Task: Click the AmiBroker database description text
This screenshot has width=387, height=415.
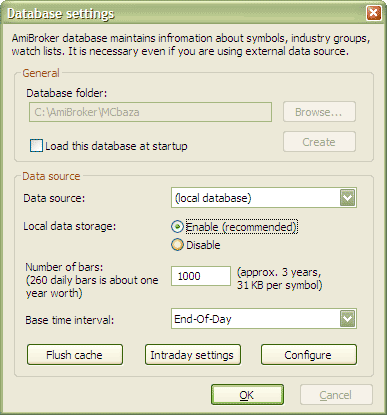Action: coord(190,45)
